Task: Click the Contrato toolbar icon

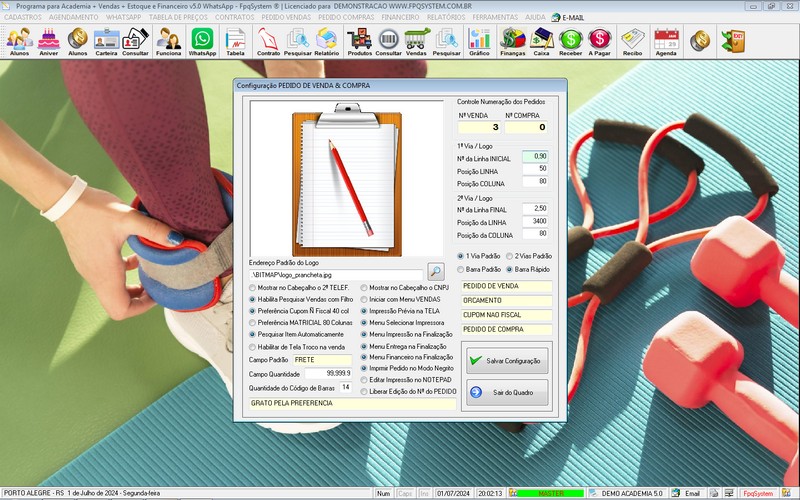Action: point(268,40)
